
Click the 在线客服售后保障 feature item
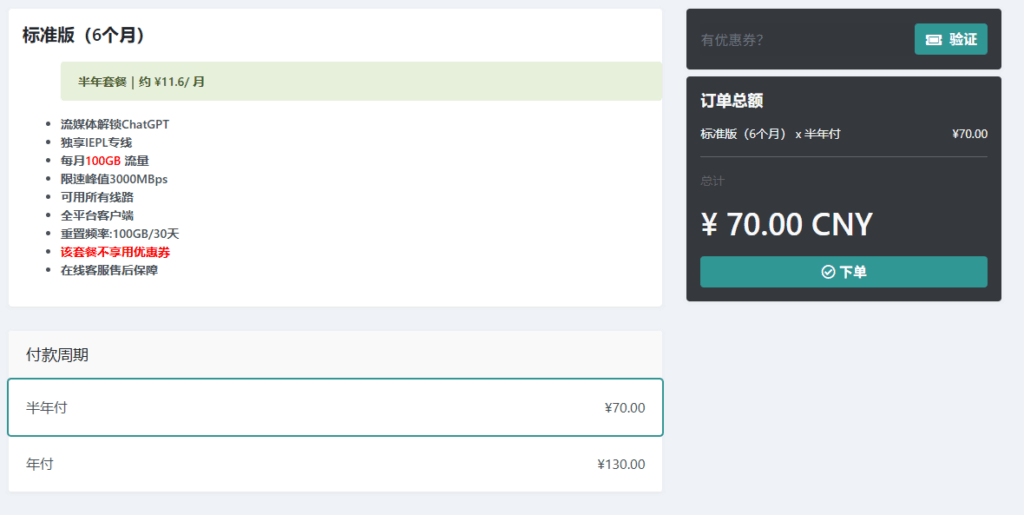click(x=109, y=270)
